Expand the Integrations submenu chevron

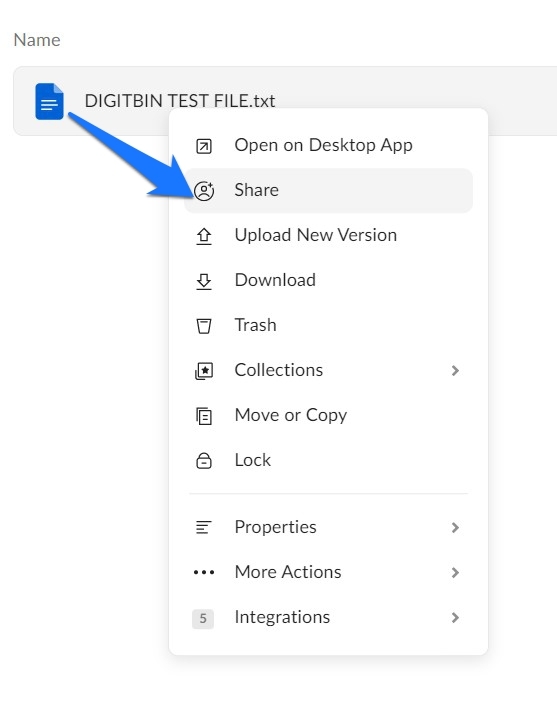click(455, 617)
